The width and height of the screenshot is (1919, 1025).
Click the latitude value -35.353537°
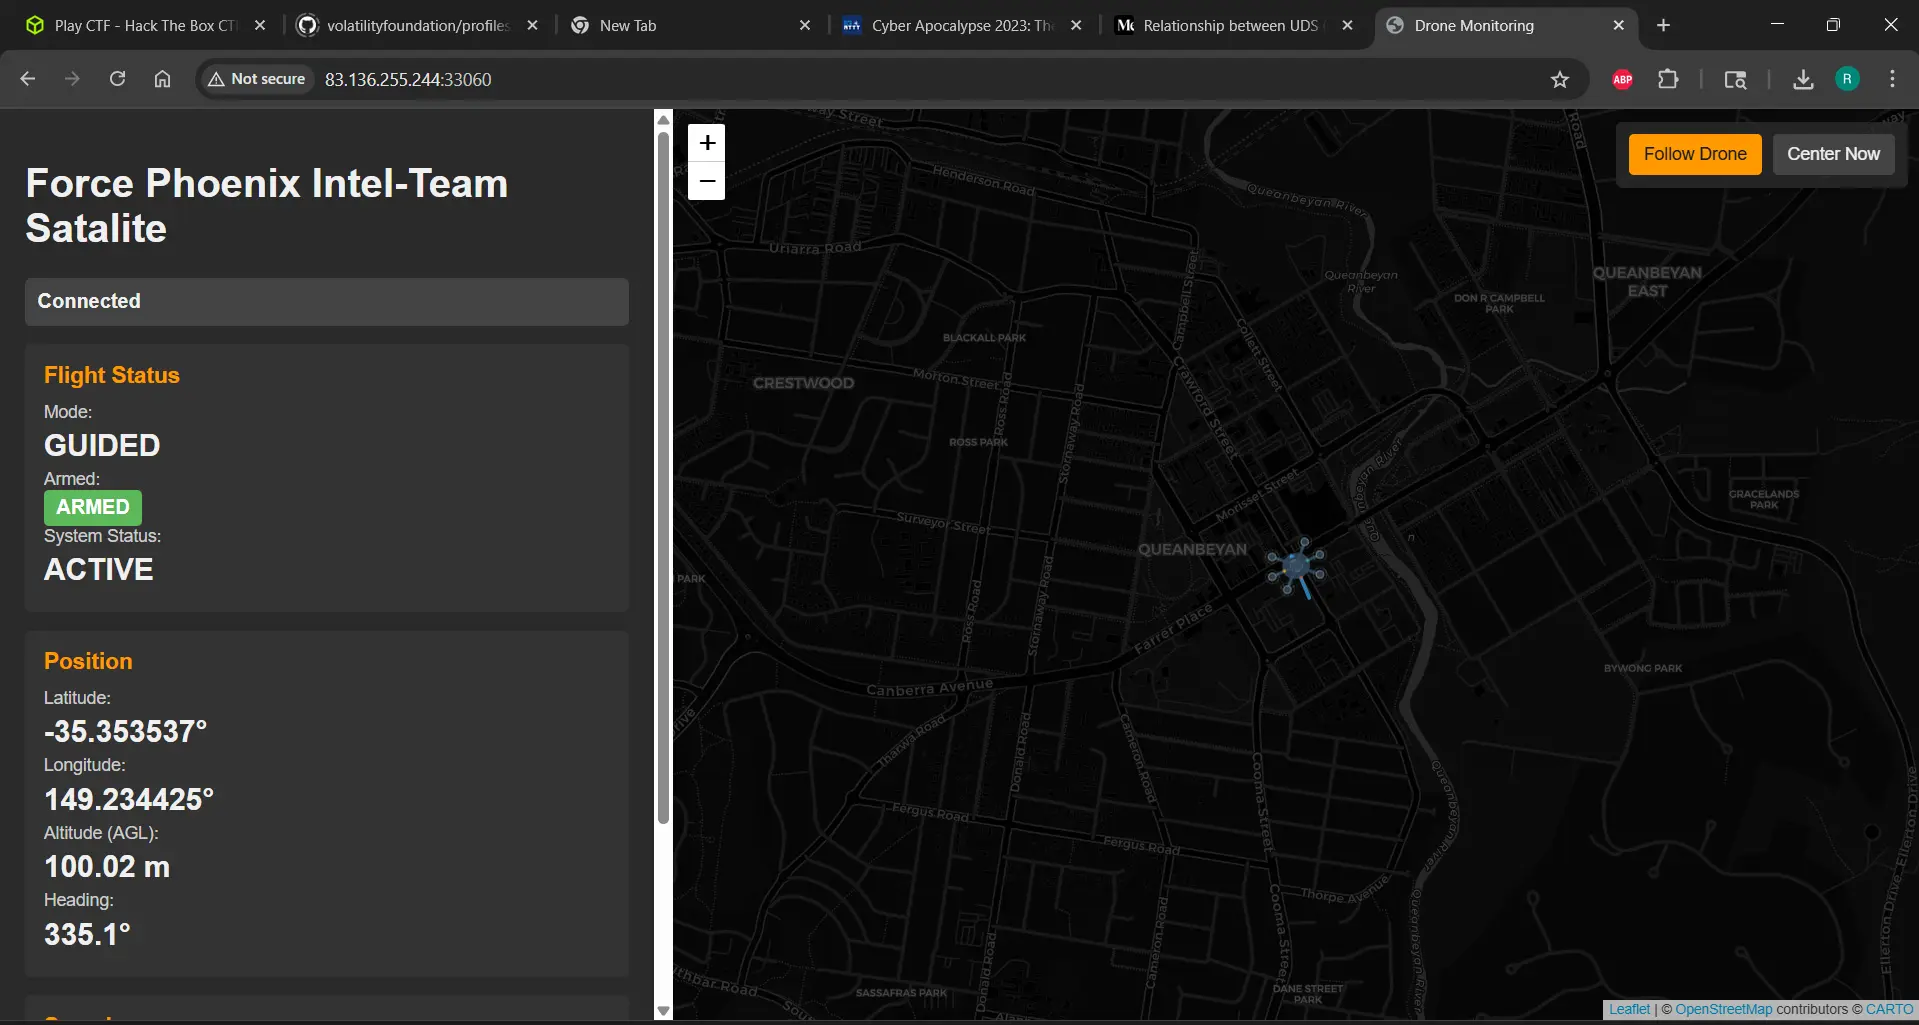(125, 732)
